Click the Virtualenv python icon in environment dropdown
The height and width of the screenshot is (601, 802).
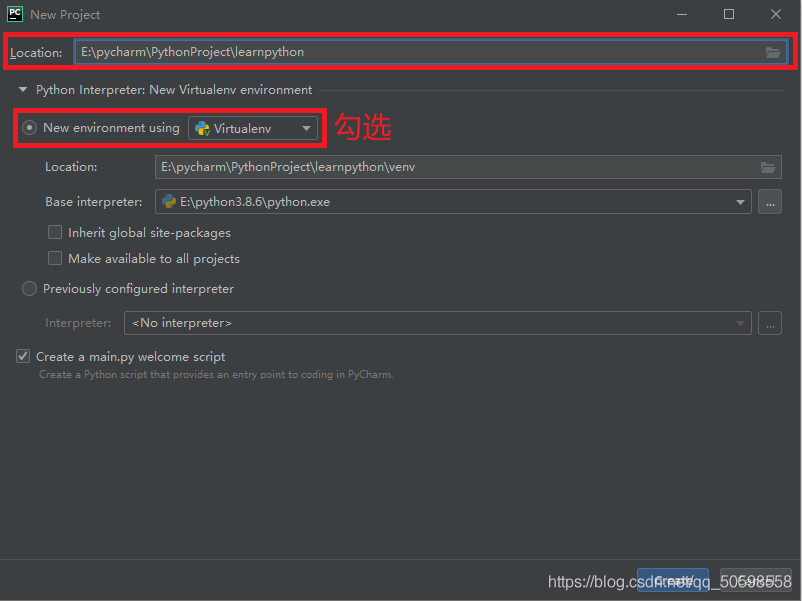click(203, 128)
